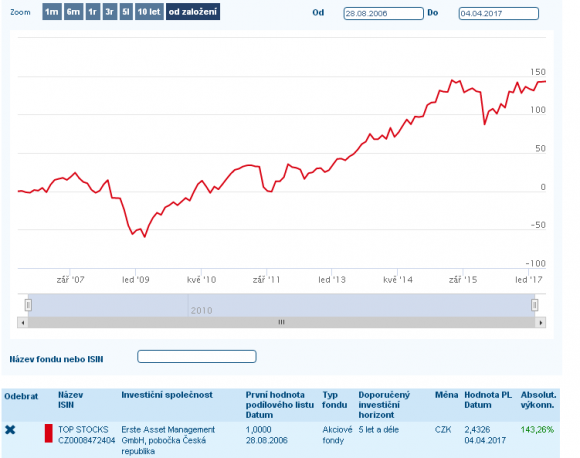Viewport: 580px width, 458px height.
Task: Click the "kvě '14" axis label
Action: point(398,280)
